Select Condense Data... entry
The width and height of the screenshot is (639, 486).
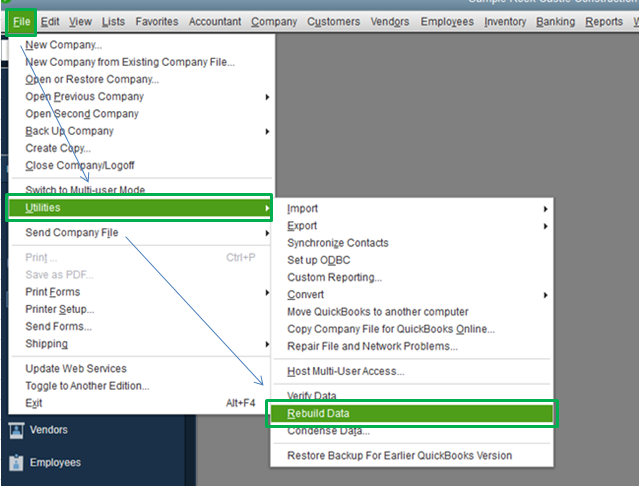[412, 431]
